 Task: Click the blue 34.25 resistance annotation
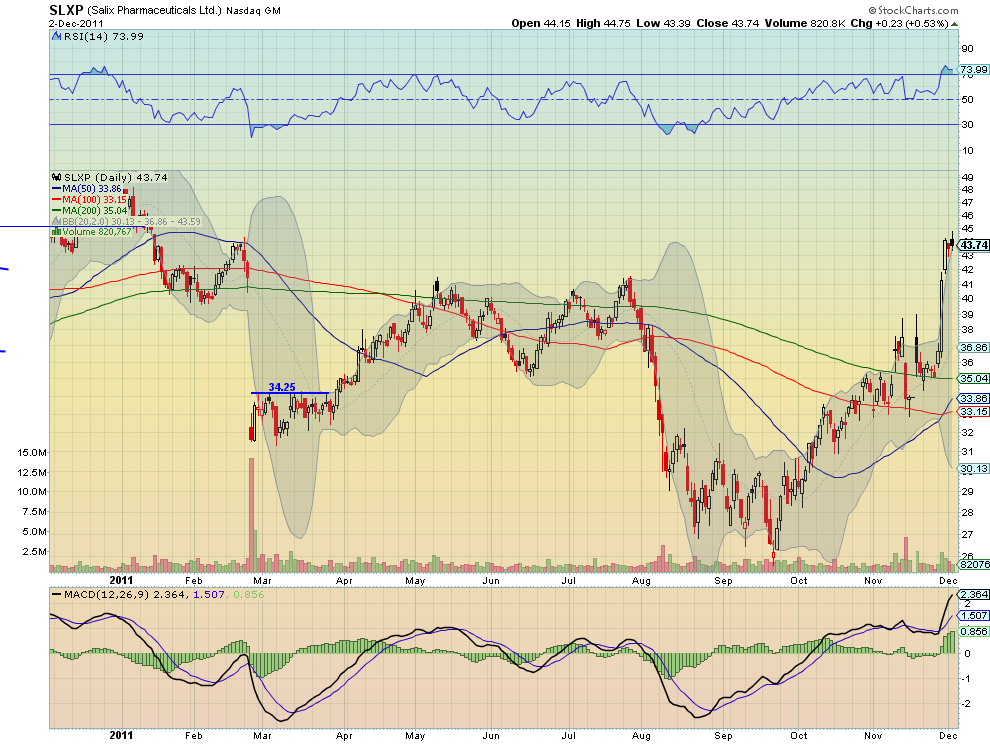(282, 387)
